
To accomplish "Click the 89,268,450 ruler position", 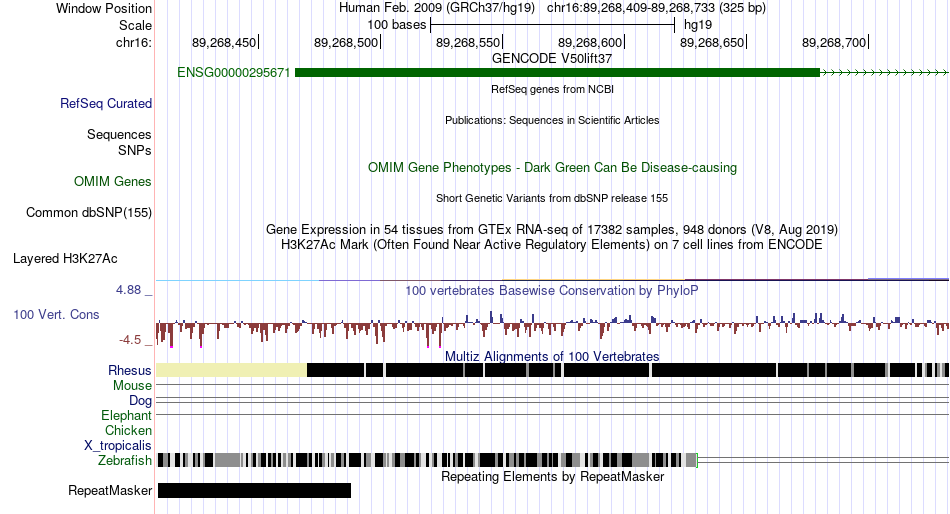I will pos(224,42).
